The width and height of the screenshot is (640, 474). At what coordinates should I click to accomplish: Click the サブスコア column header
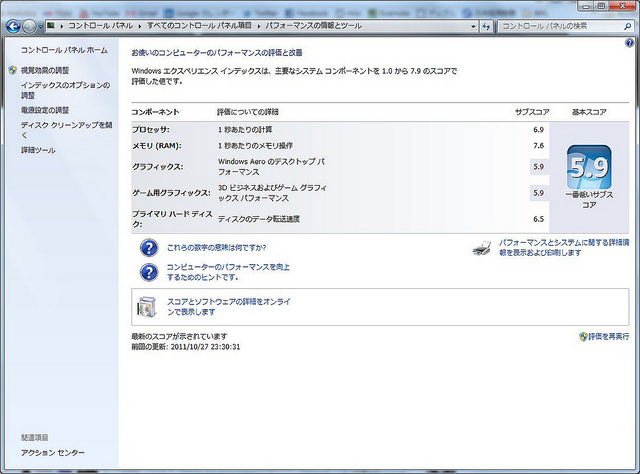532,112
